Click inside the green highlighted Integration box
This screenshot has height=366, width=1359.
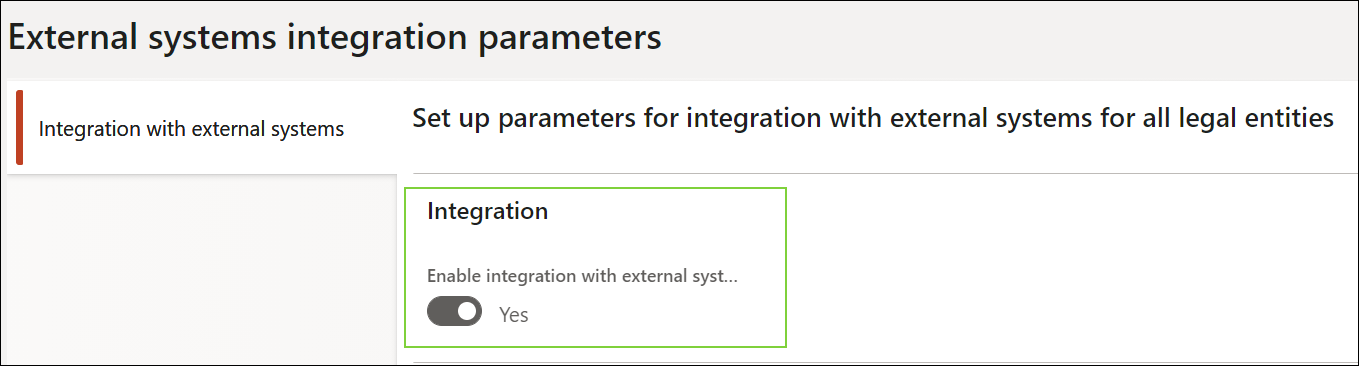[x=596, y=267]
